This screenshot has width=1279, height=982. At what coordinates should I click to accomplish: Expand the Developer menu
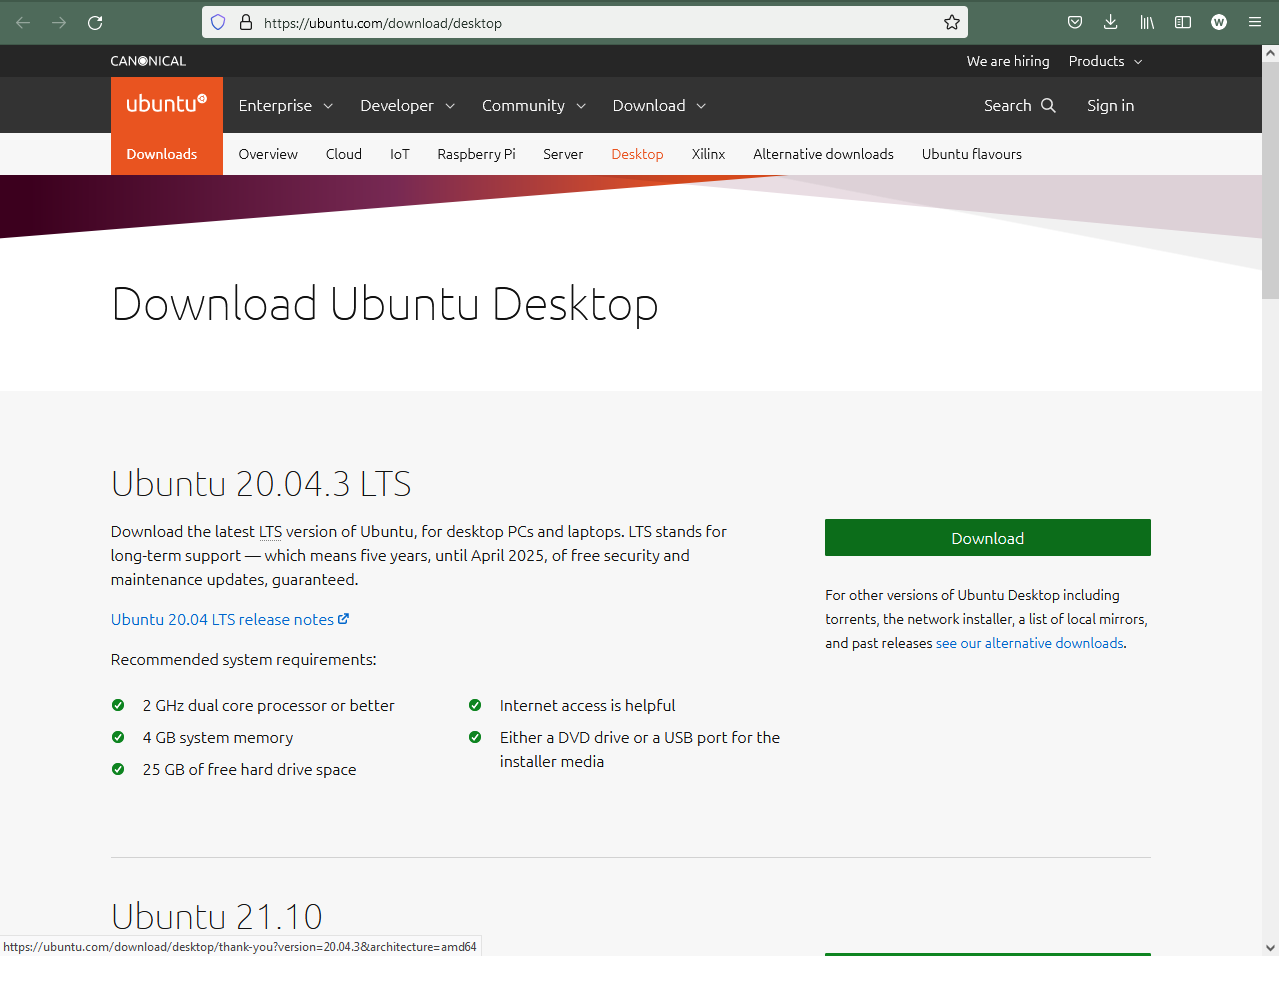point(408,105)
